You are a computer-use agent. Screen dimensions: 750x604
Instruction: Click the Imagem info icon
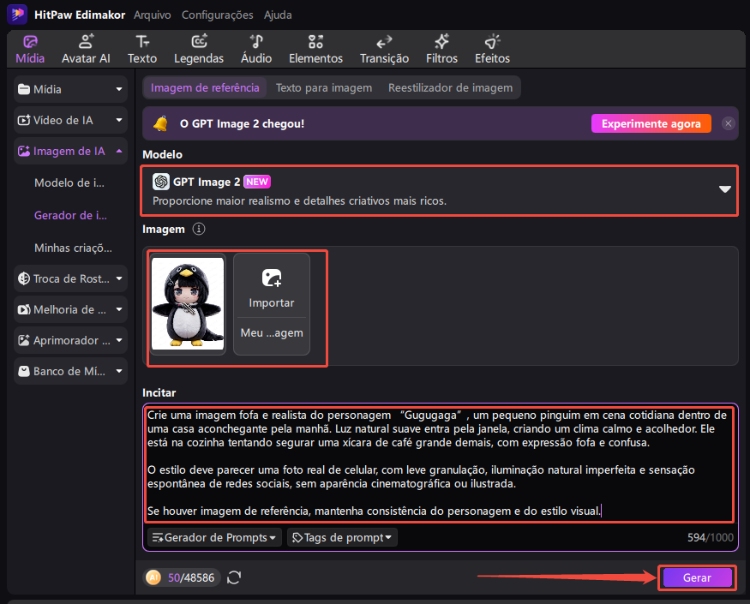point(199,229)
